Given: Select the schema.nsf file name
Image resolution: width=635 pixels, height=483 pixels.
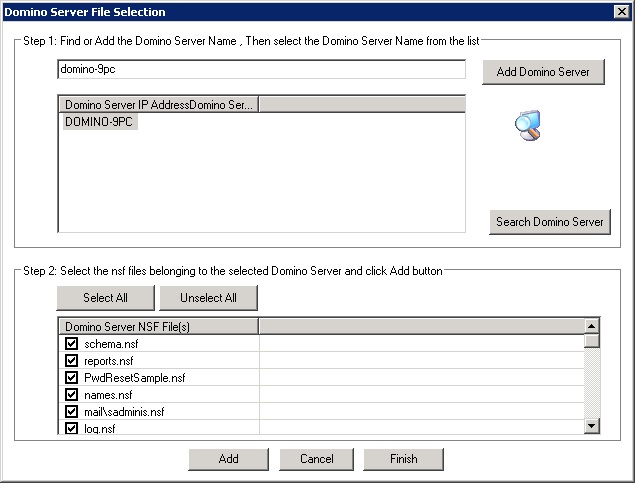Looking at the screenshot, I should tap(111, 344).
